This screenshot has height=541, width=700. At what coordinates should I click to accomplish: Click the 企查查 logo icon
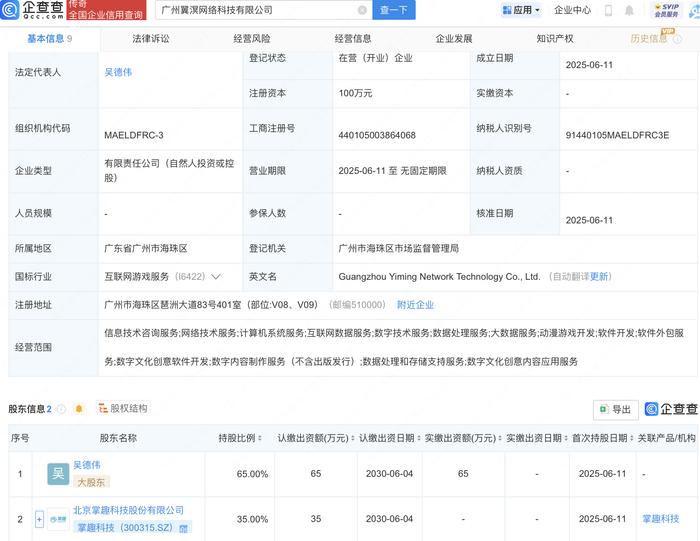[x=10, y=9]
